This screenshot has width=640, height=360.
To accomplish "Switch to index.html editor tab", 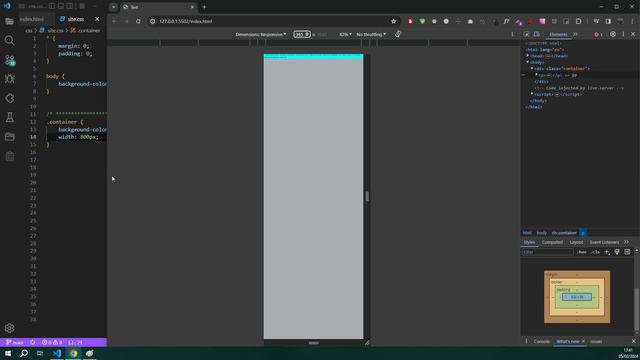I will (x=32, y=19).
